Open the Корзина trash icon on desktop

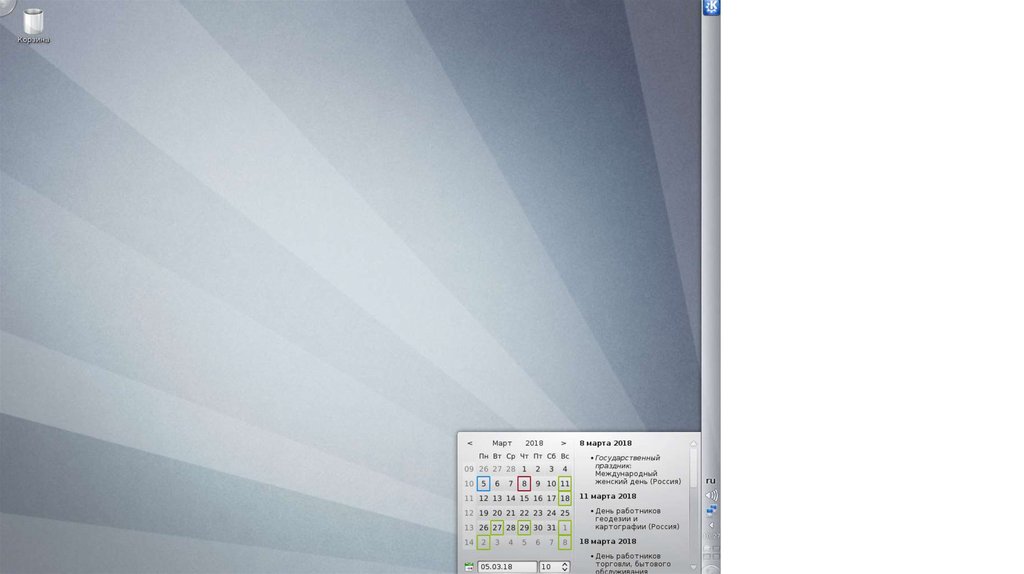pos(33,26)
